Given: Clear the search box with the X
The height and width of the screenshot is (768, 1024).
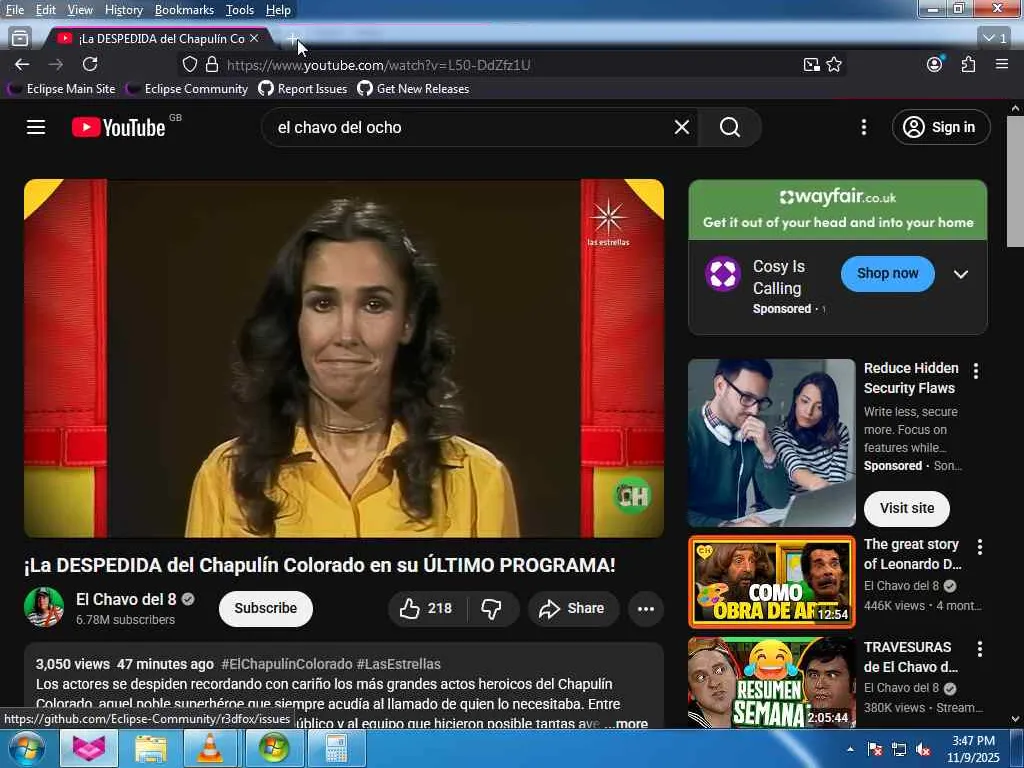Looking at the screenshot, I should [x=682, y=127].
